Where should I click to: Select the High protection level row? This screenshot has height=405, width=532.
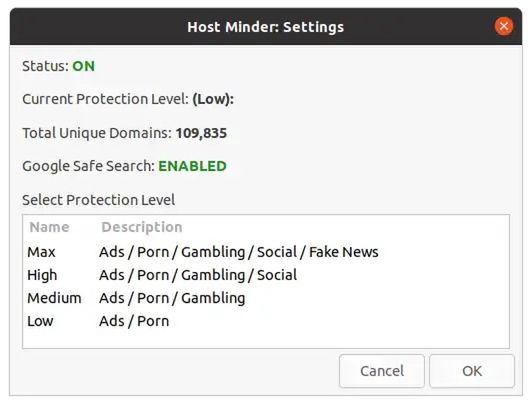pyautogui.click(x=266, y=275)
